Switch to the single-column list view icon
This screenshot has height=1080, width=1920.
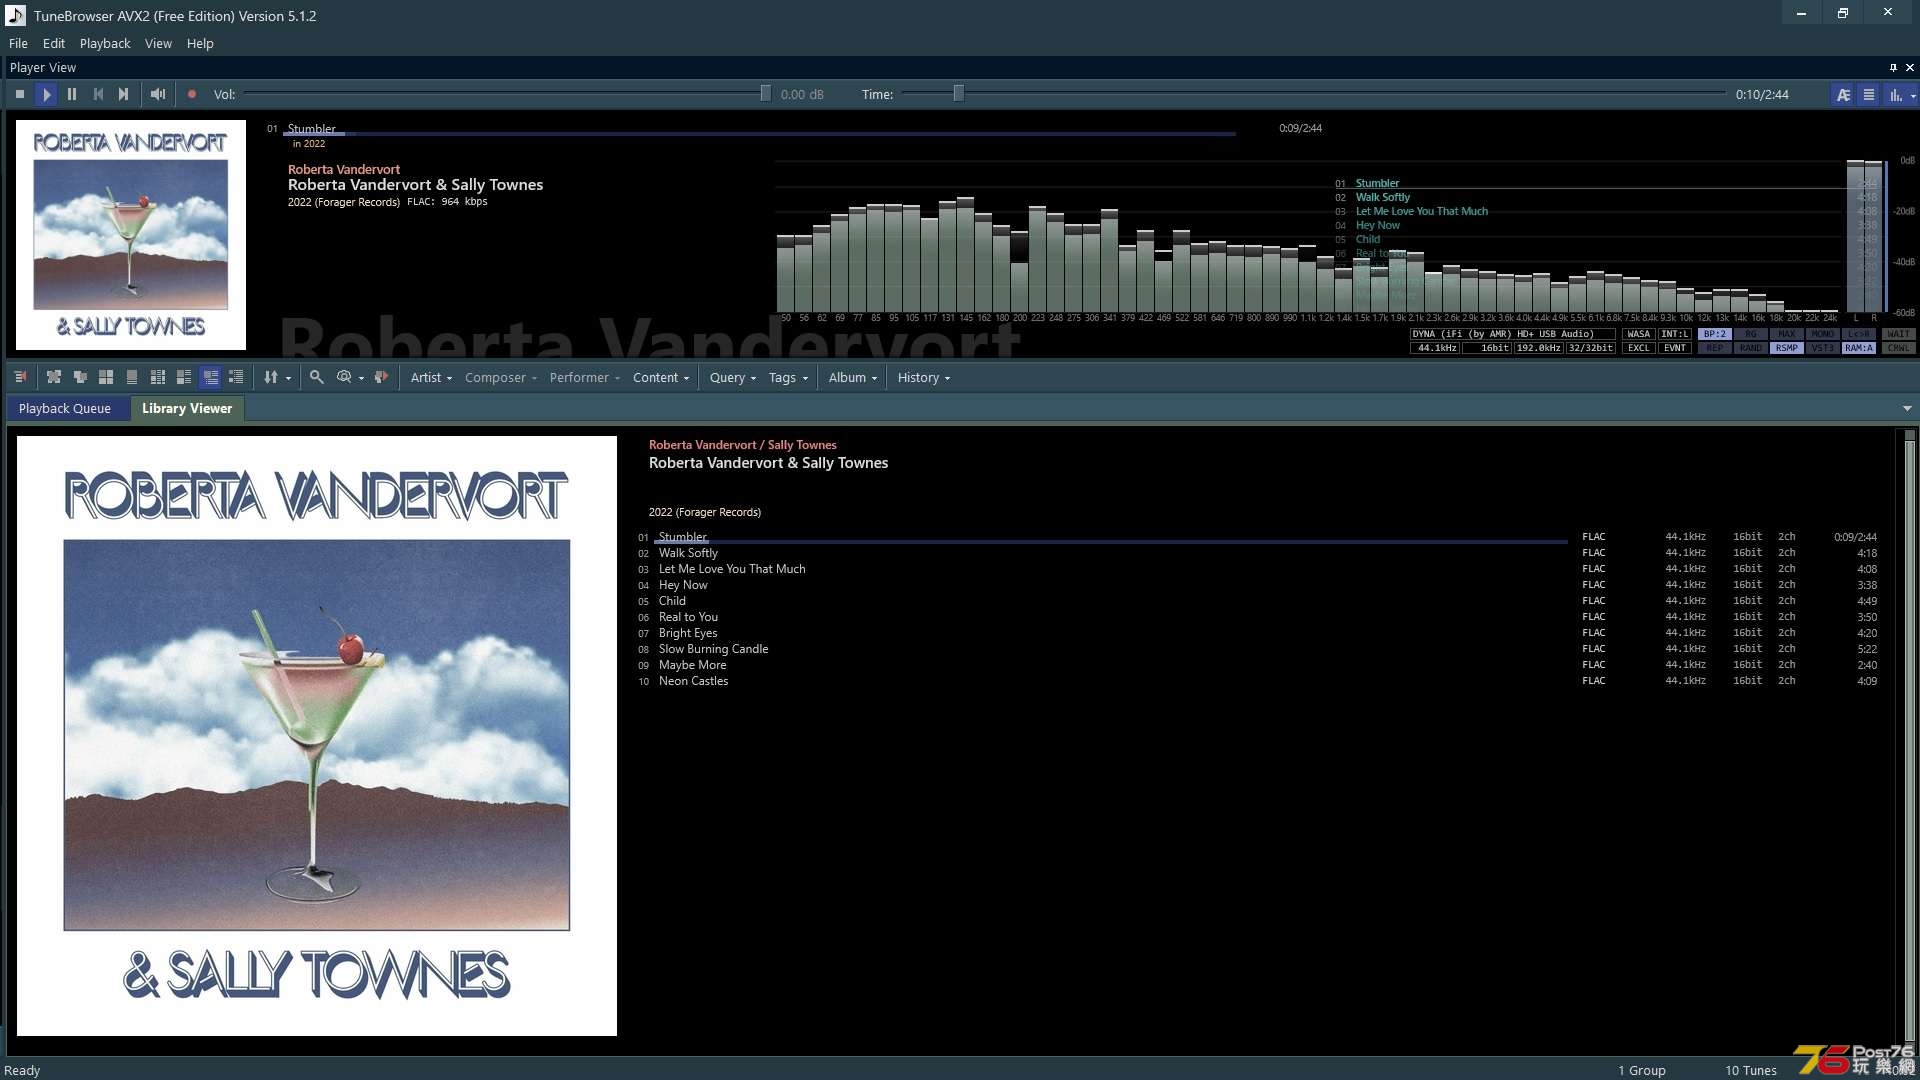click(x=132, y=377)
